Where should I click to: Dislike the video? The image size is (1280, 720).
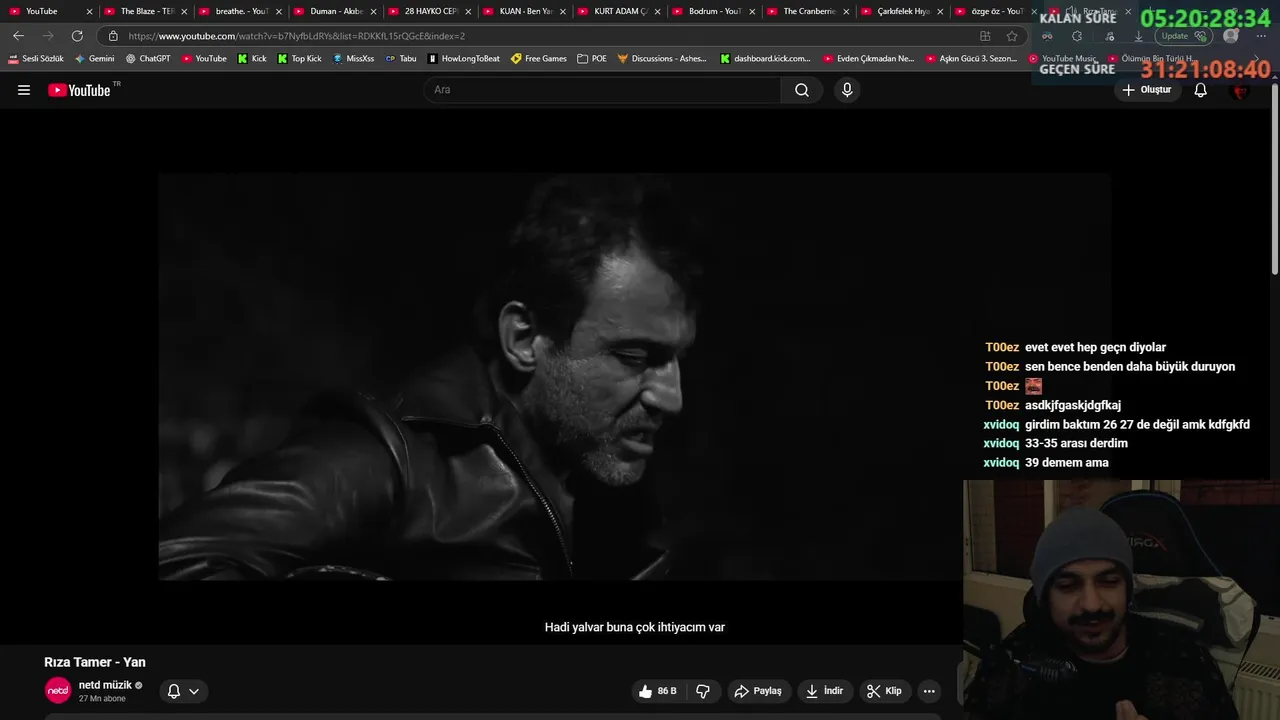(x=703, y=691)
